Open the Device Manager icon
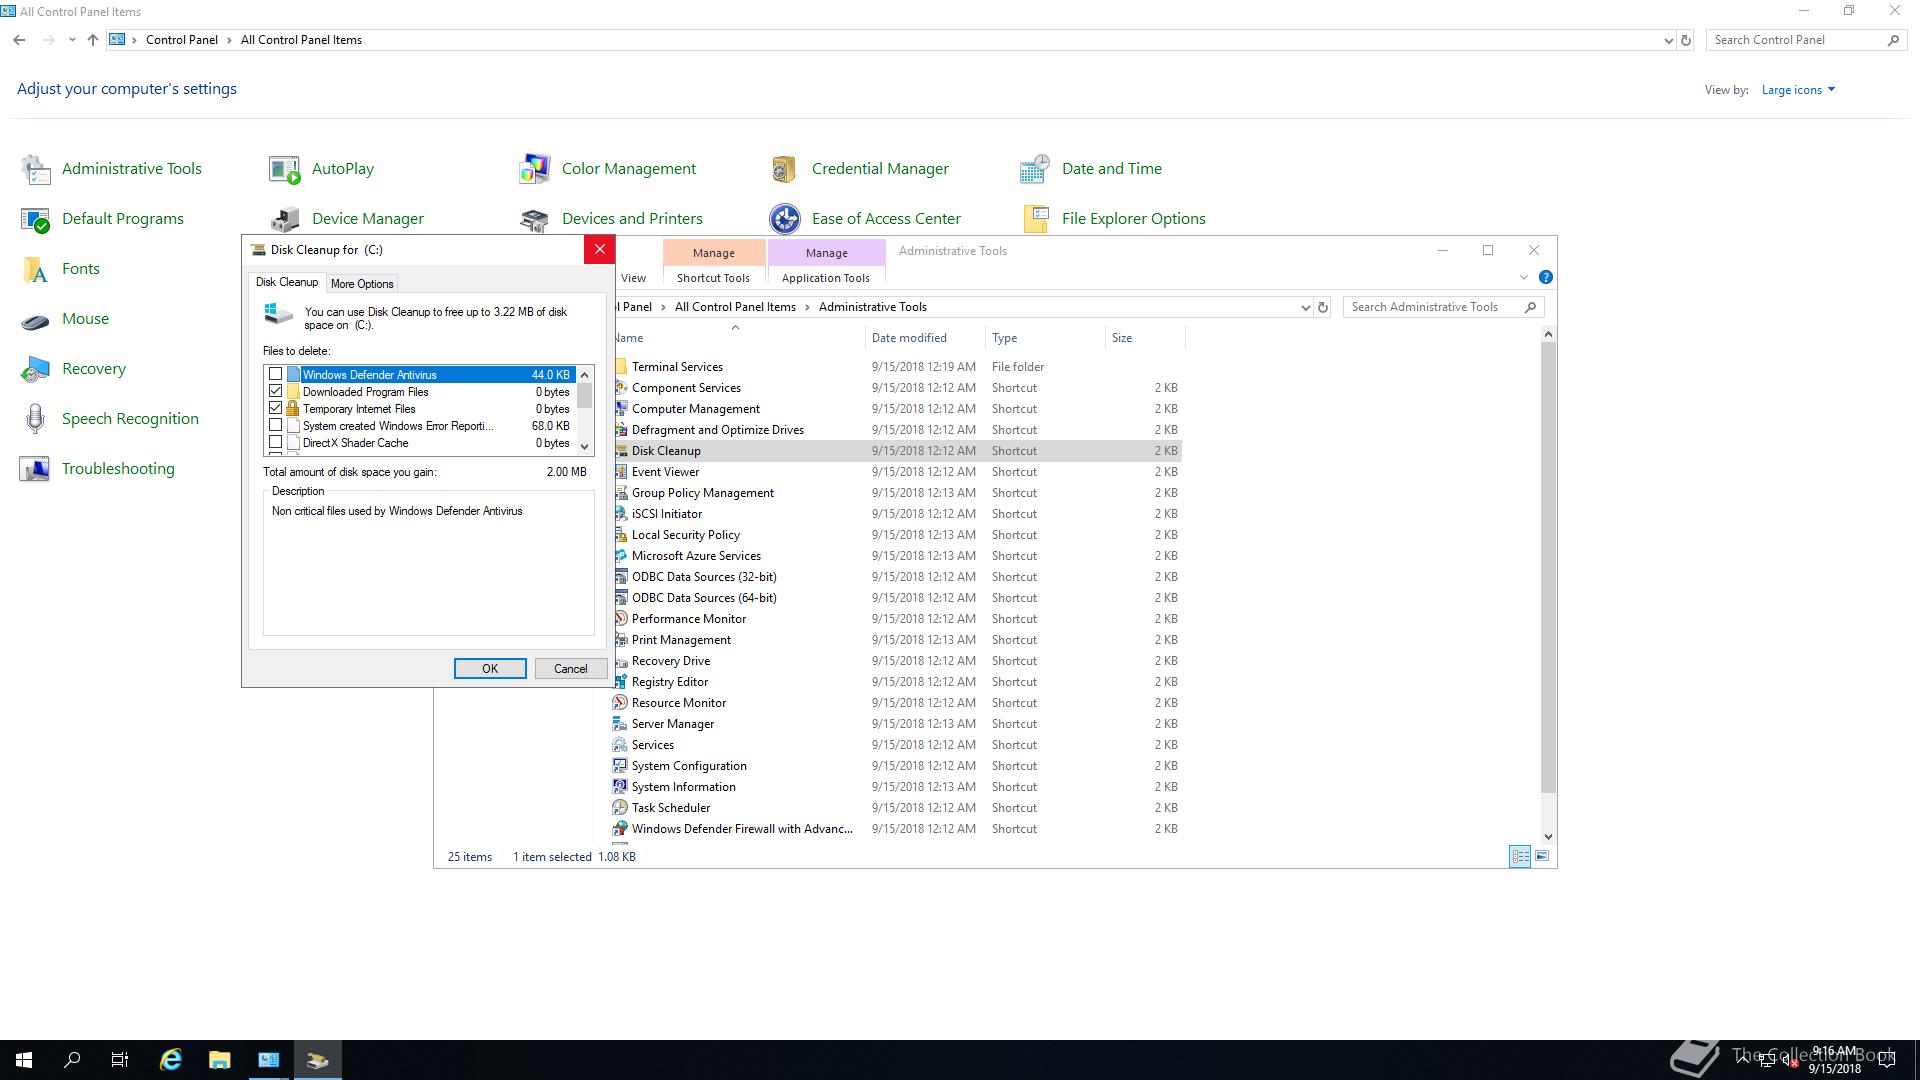The width and height of the screenshot is (1920, 1080). (285, 219)
